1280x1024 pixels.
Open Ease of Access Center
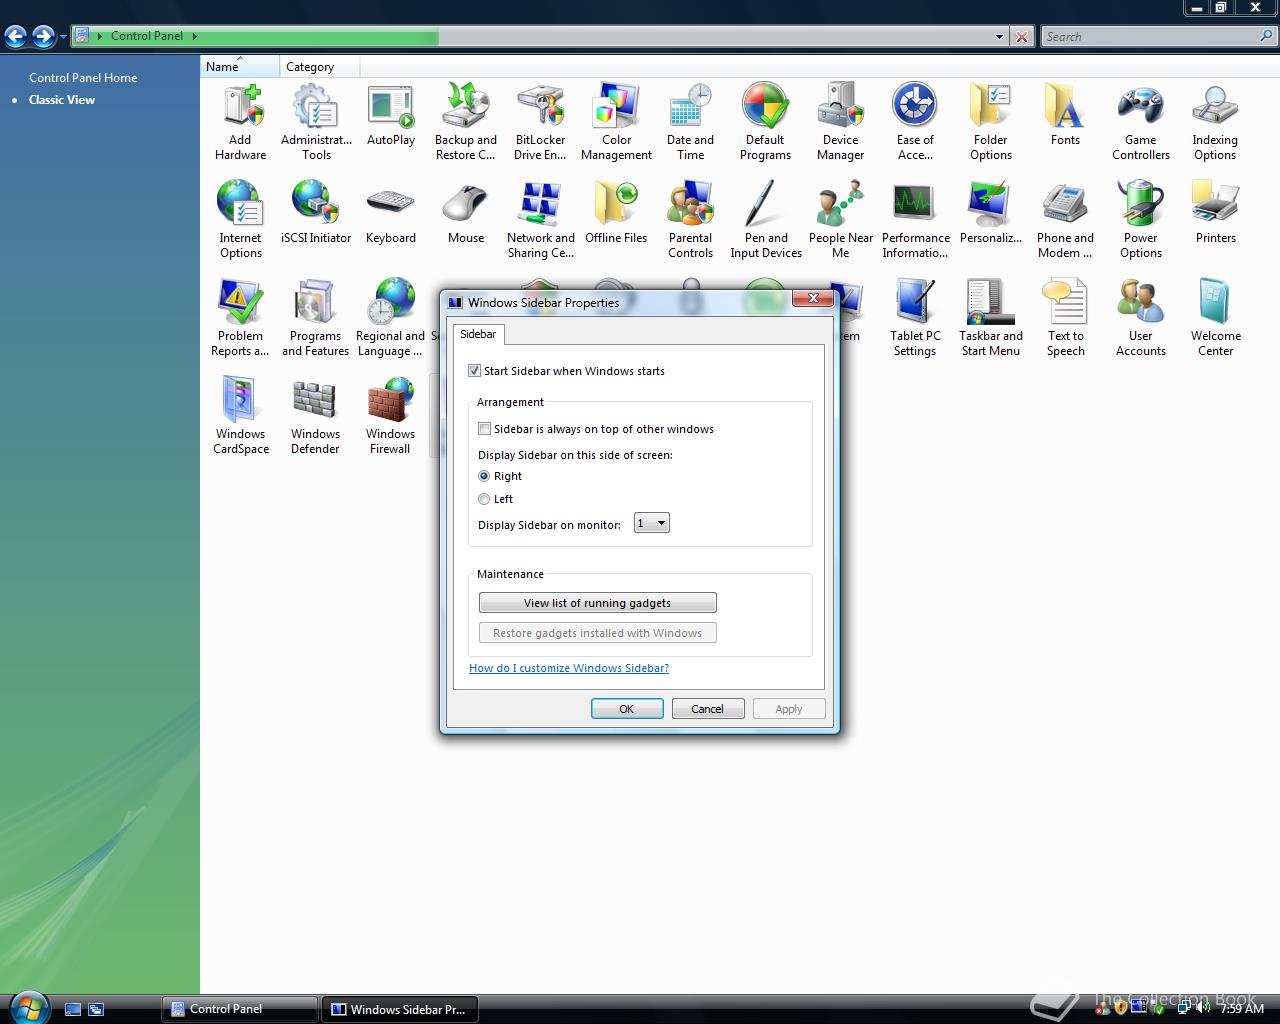(x=915, y=122)
